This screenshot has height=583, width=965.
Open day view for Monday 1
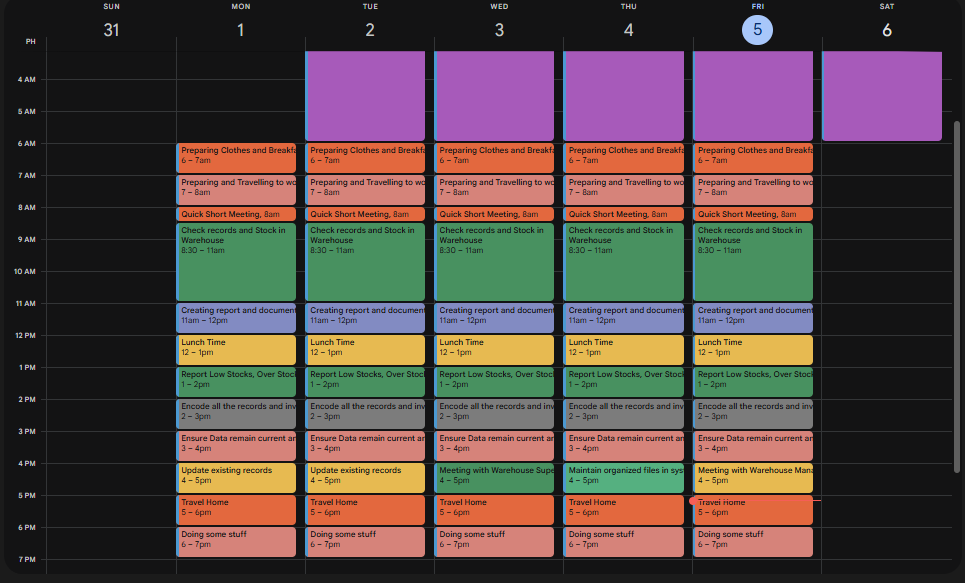coord(241,30)
